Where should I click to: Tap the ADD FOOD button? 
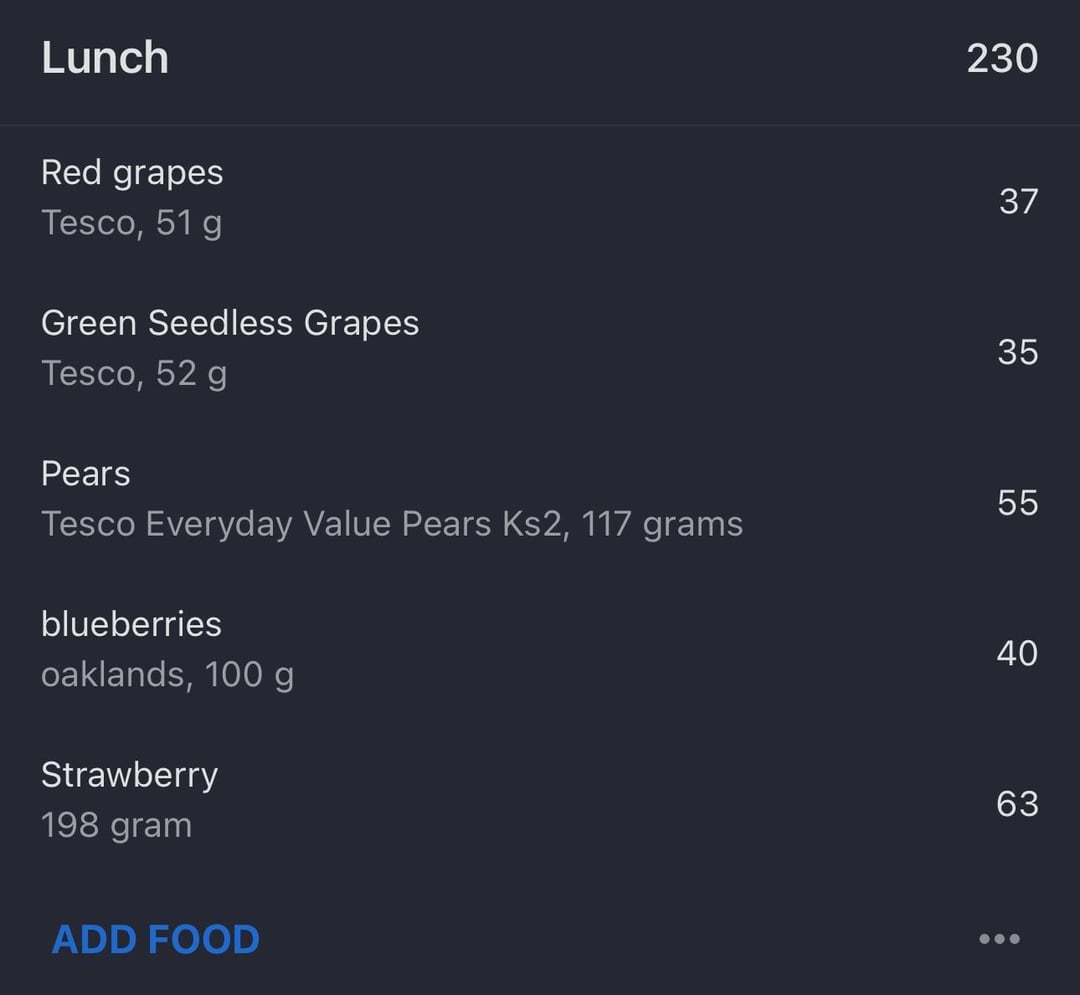pyautogui.click(x=156, y=939)
